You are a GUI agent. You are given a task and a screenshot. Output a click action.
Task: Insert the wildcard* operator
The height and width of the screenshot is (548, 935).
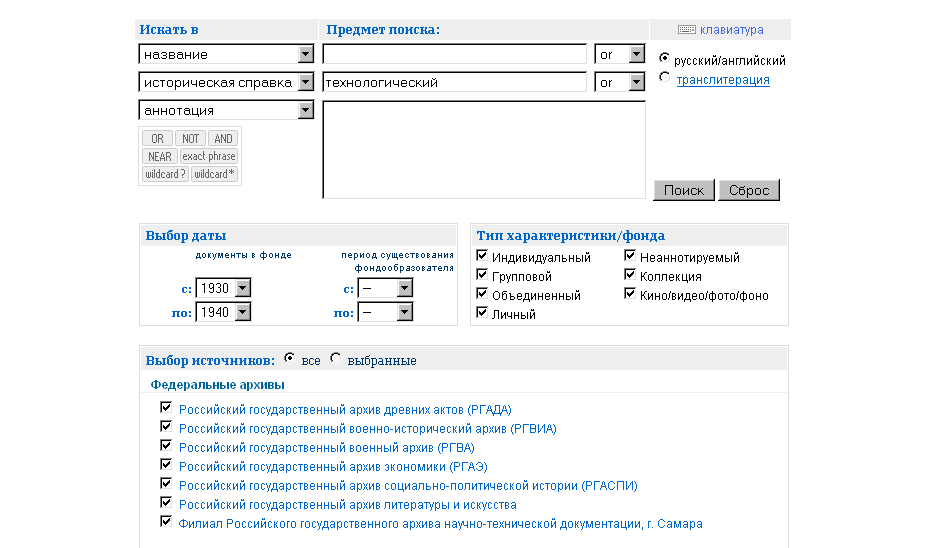click(x=214, y=174)
